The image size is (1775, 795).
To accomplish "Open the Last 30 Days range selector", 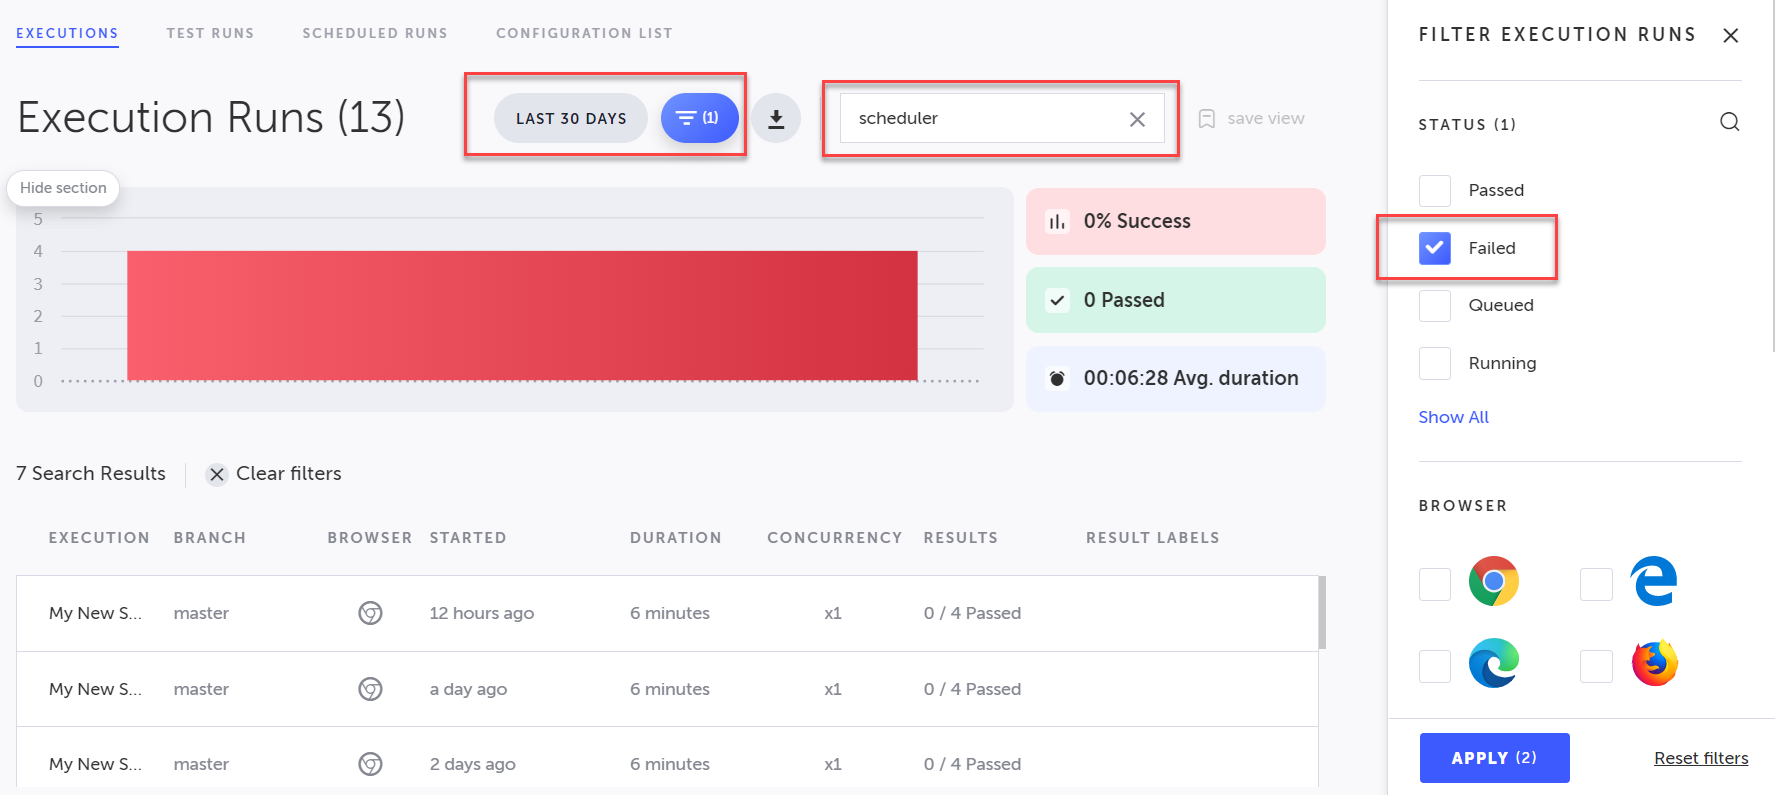I will 571,118.
